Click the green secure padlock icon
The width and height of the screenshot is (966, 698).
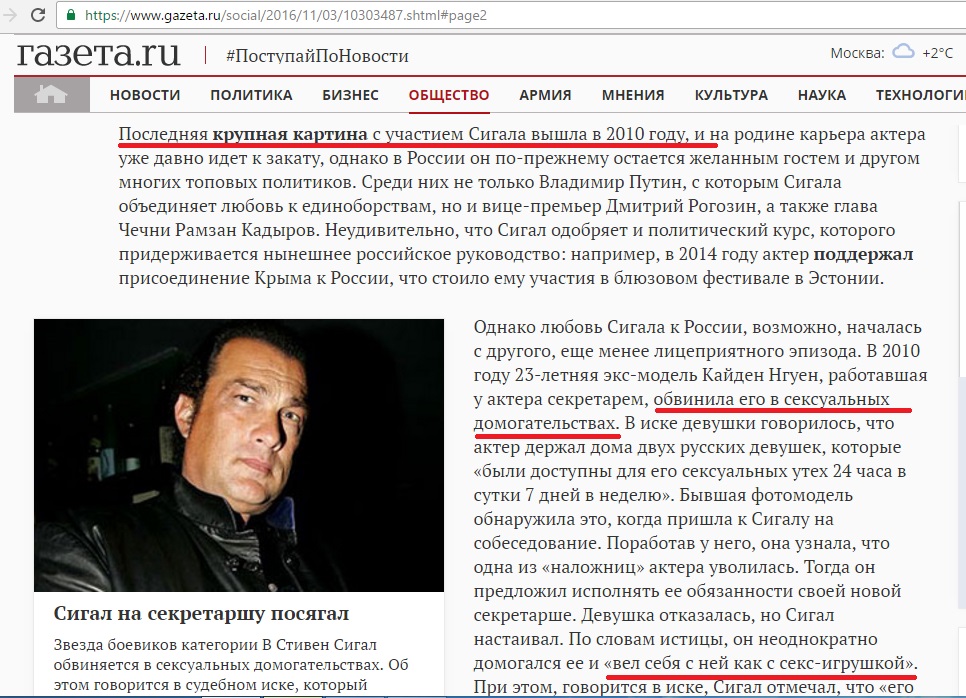pos(71,15)
